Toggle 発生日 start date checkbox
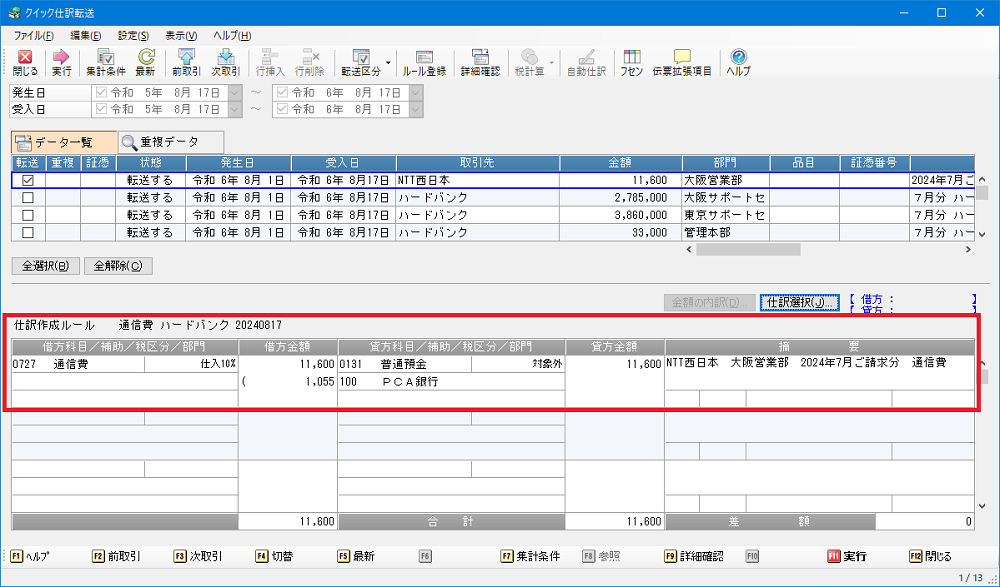This screenshot has width=1000, height=587. (101, 92)
